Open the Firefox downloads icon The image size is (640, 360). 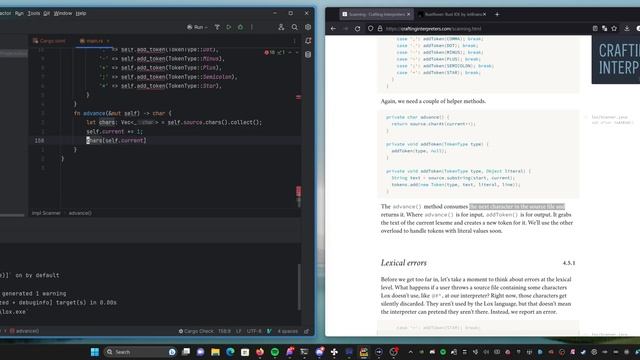[x=627, y=29]
